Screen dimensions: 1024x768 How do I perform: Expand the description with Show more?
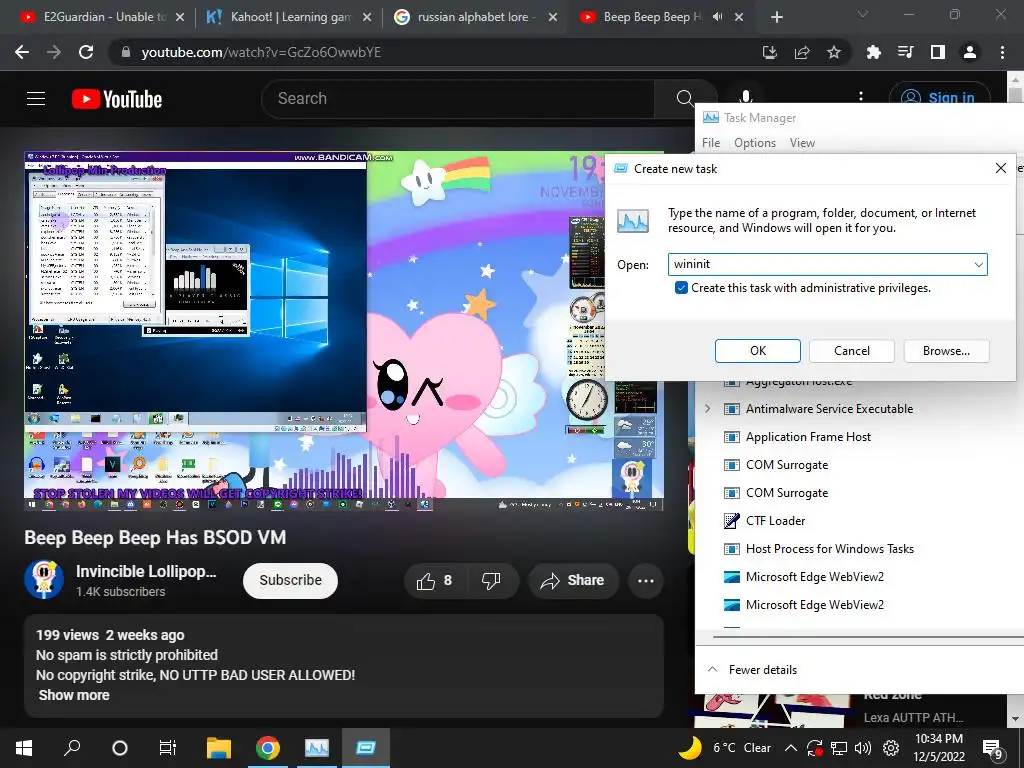click(74, 695)
